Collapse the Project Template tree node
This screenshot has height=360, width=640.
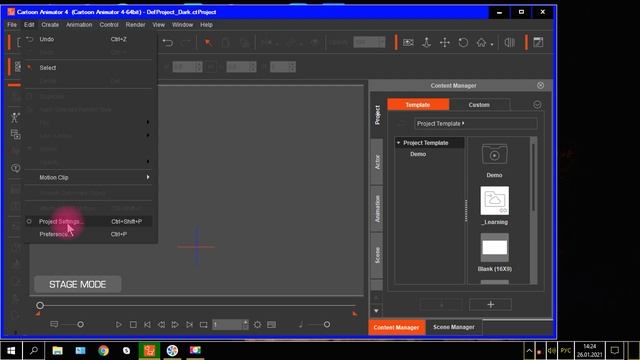pos(399,143)
